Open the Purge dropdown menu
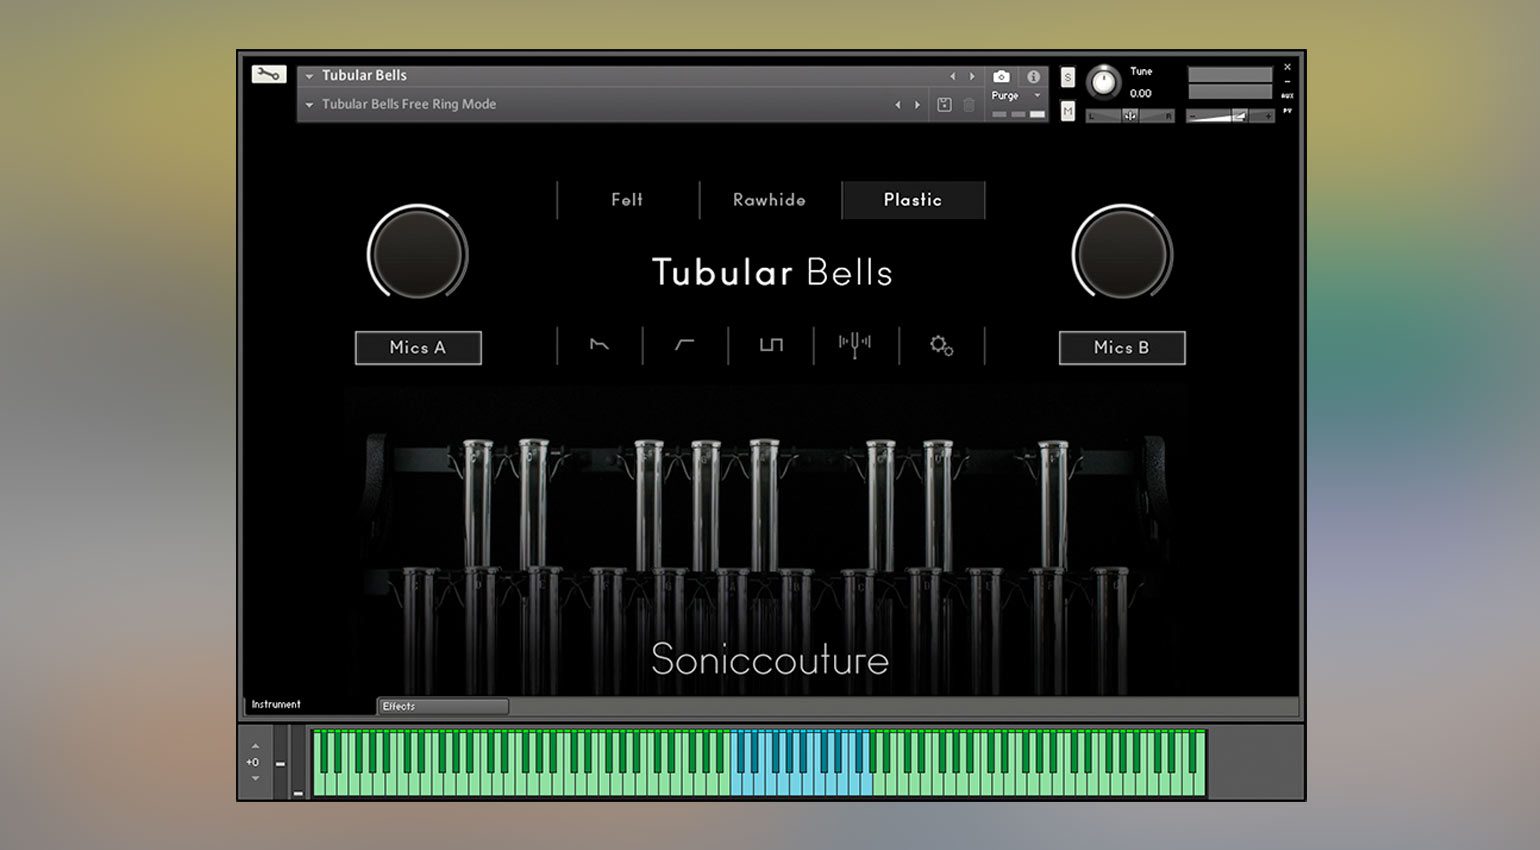Viewport: 1540px width, 850px height. point(1015,96)
